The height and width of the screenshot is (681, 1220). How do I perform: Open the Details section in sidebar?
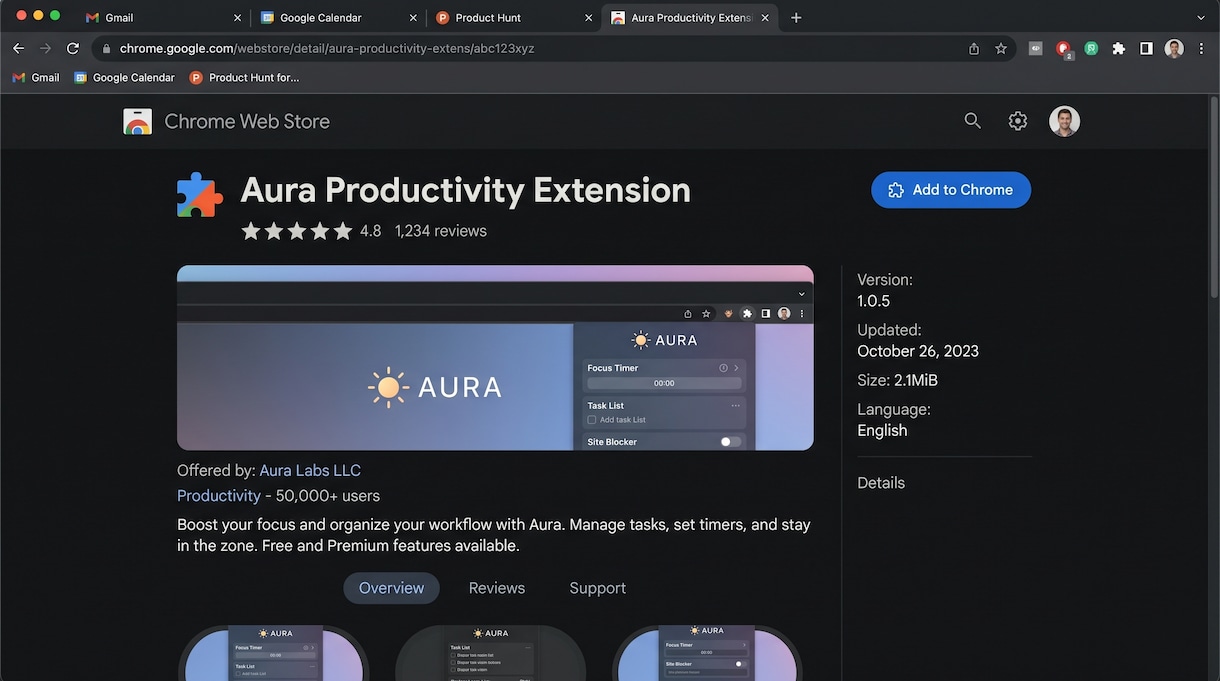click(881, 483)
